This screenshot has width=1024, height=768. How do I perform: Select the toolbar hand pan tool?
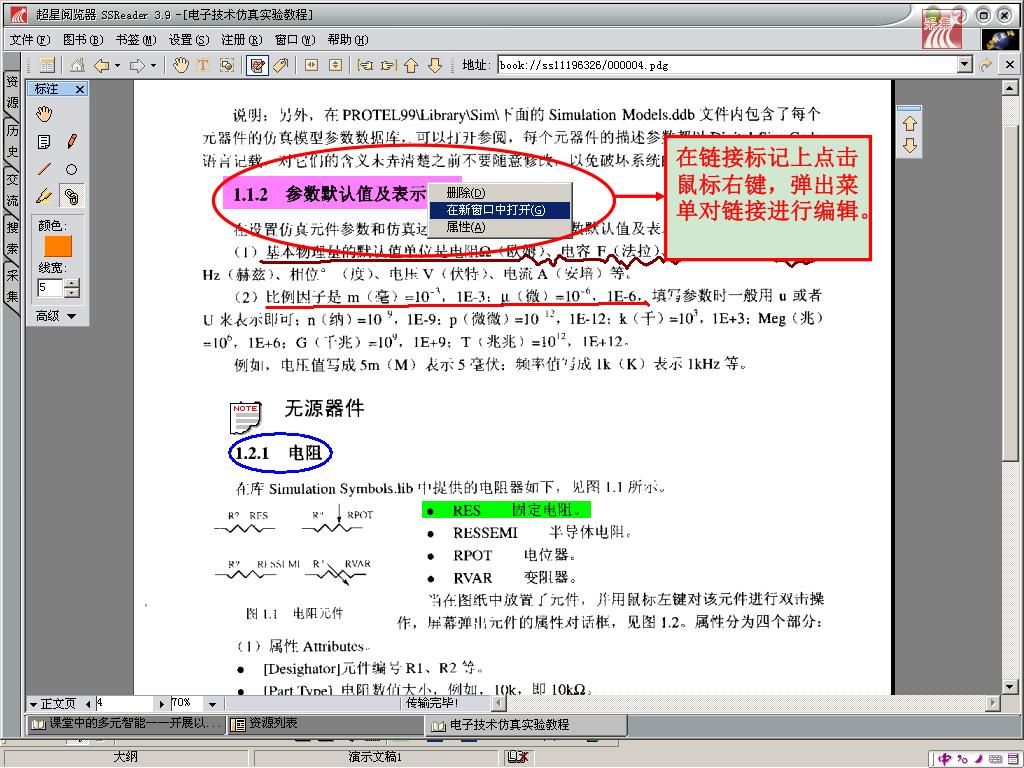[x=180, y=65]
